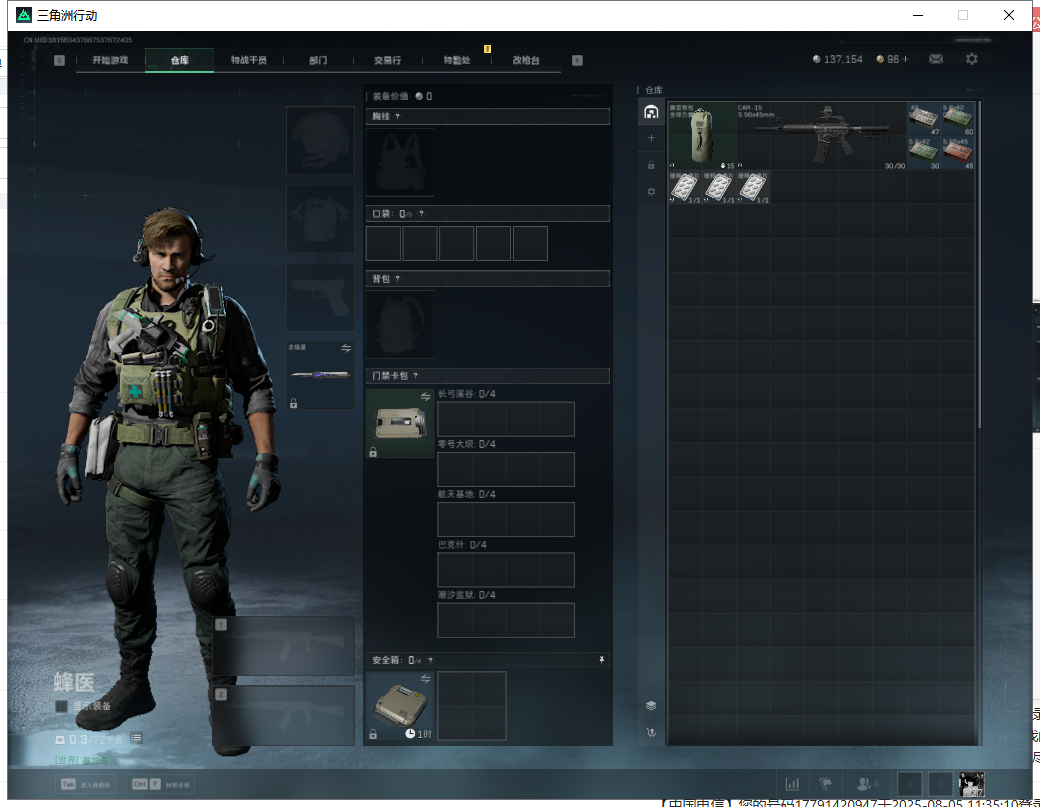Select the empty pistol sidearm slot
Image resolution: width=1040 pixels, height=807 pixels.
click(320, 298)
